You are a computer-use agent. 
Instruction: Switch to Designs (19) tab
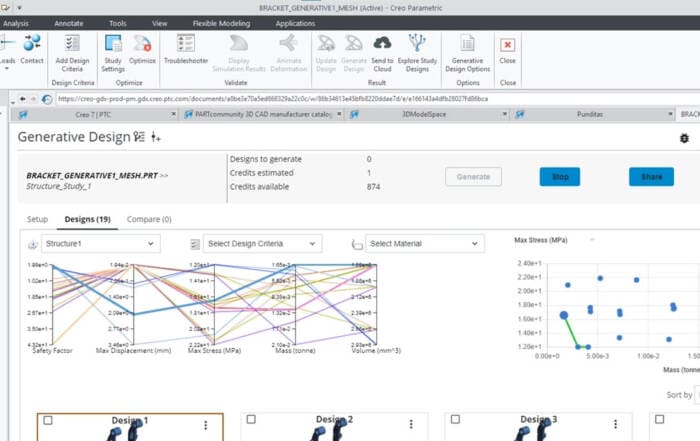tap(88, 220)
